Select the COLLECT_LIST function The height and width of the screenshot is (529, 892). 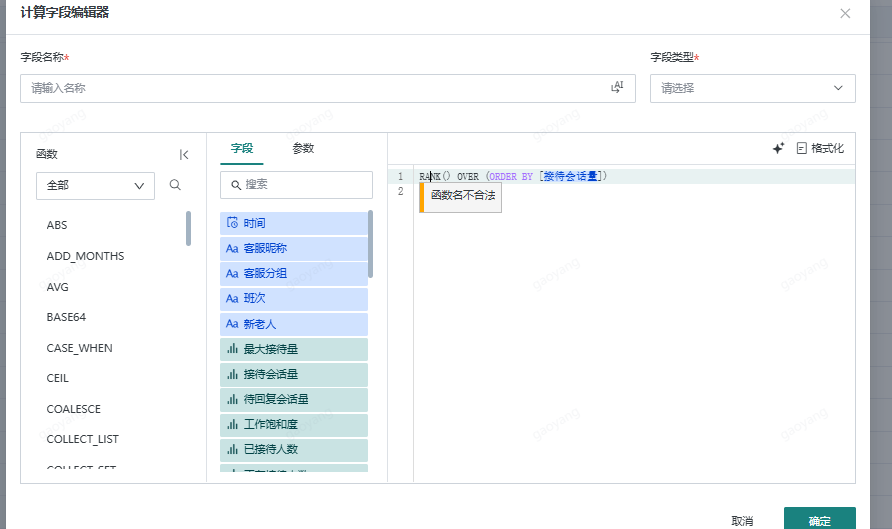coord(82,439)
